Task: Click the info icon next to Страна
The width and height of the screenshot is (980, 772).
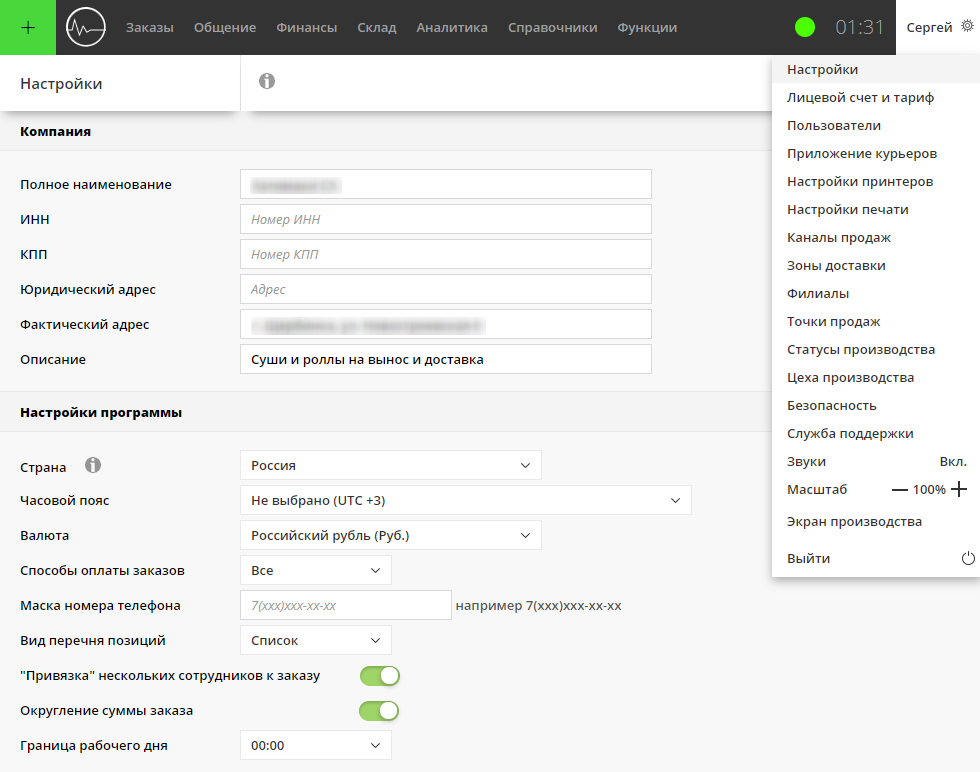Action: tap(94, 465)
